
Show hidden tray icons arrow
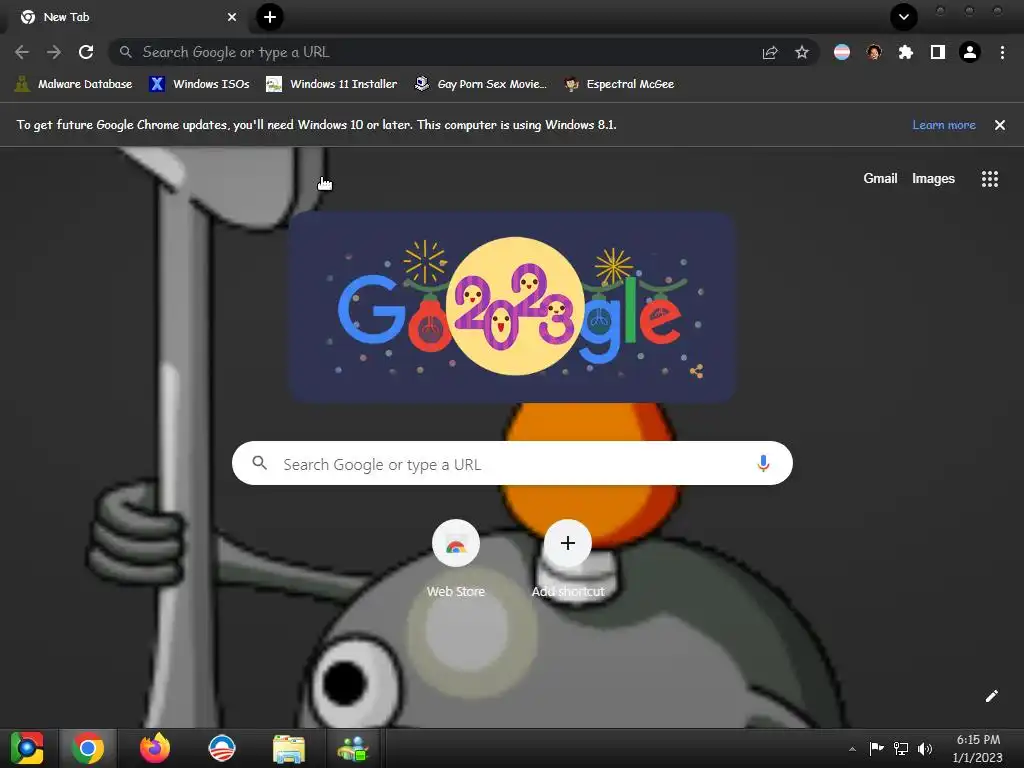click(852, 749)
